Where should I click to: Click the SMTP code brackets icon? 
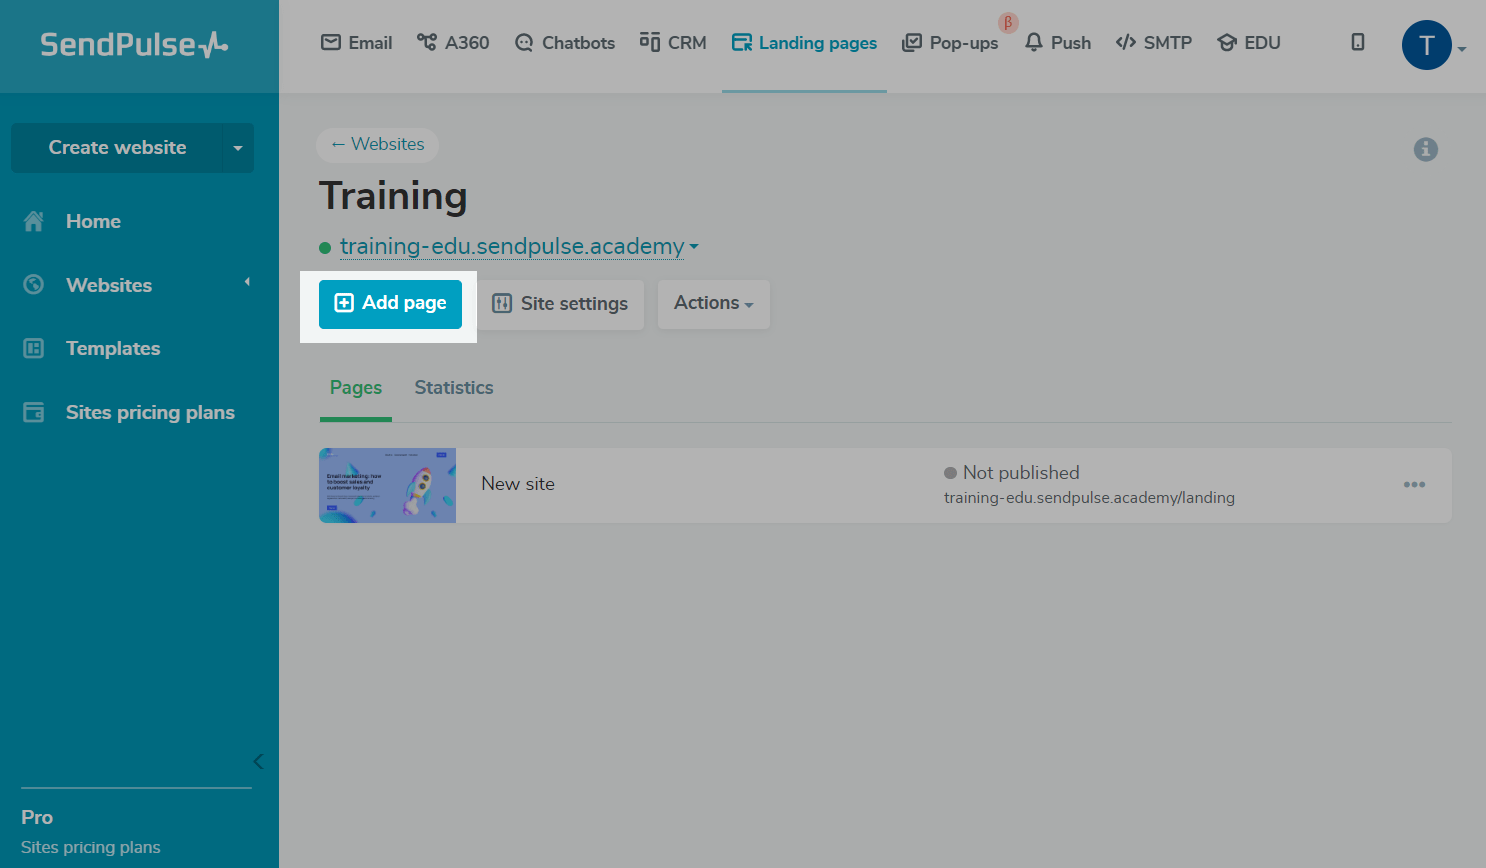(x=1126, y=42)
